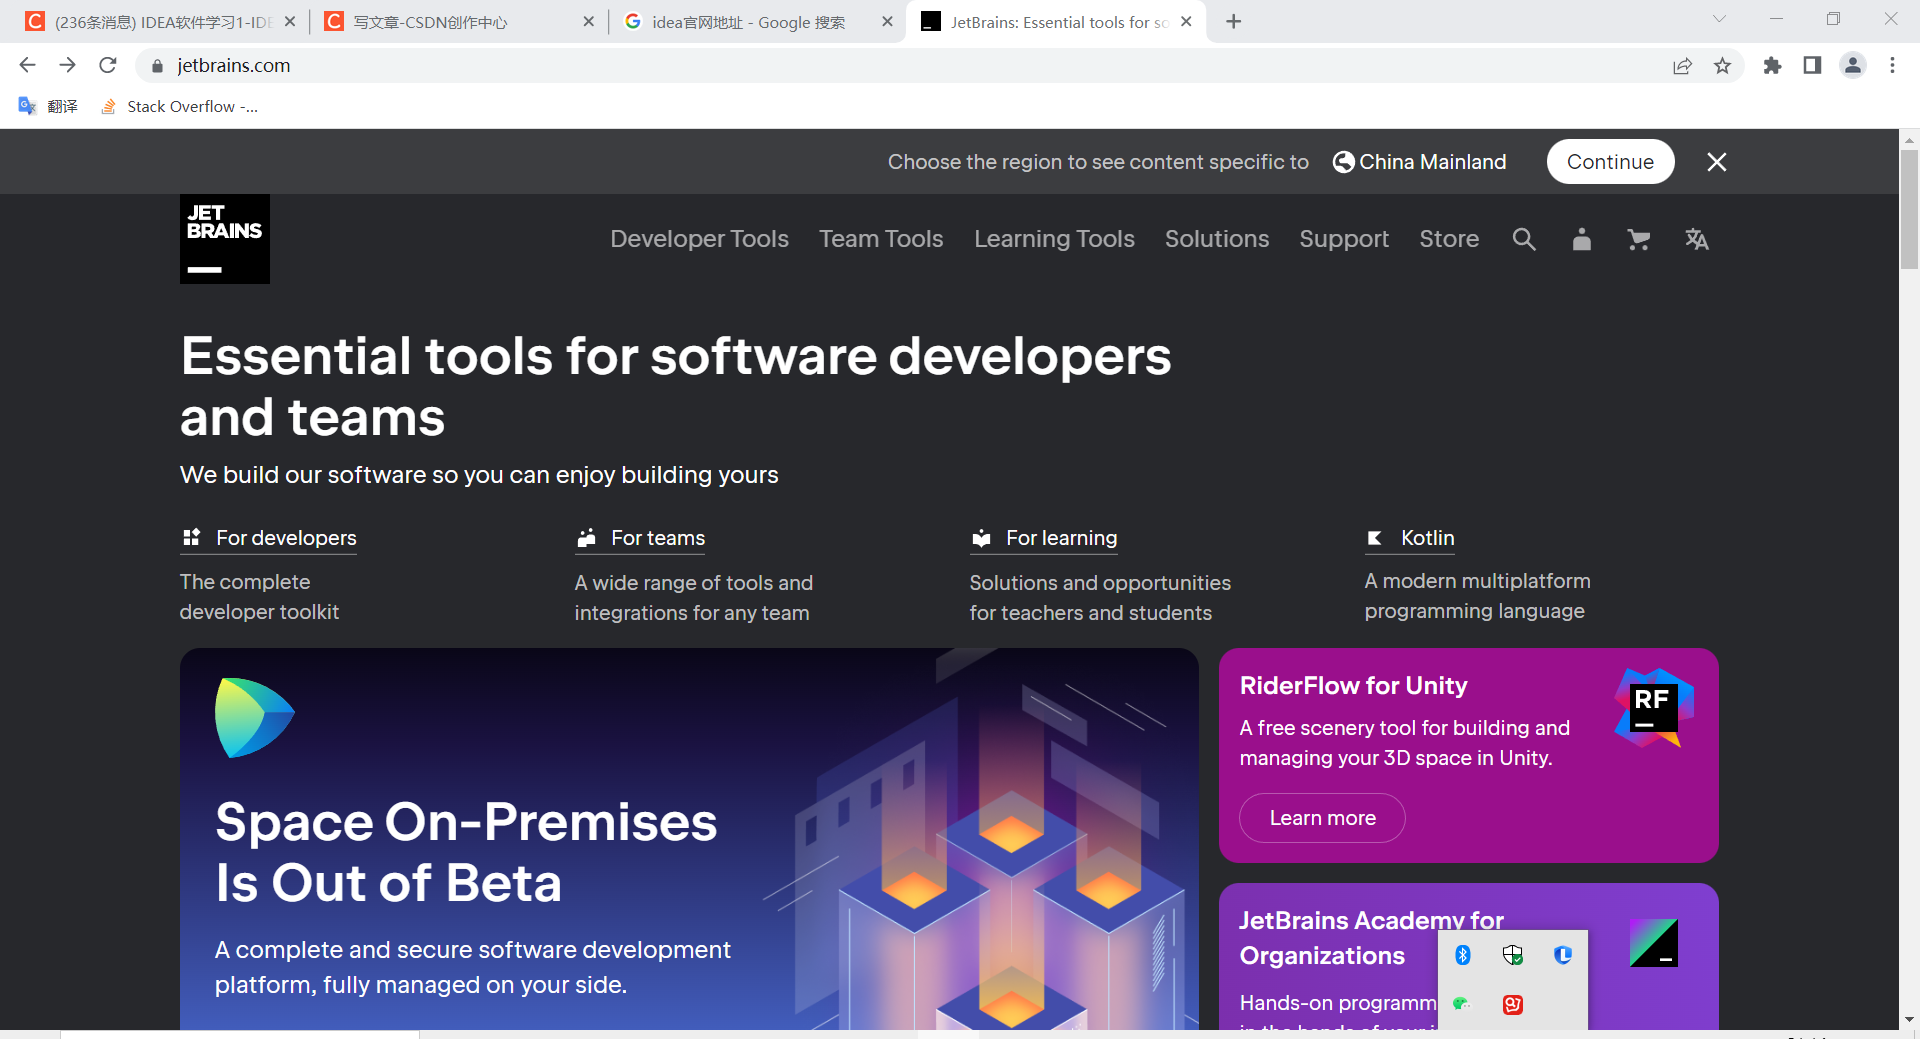Go forward in browser history

coord(67,65)
